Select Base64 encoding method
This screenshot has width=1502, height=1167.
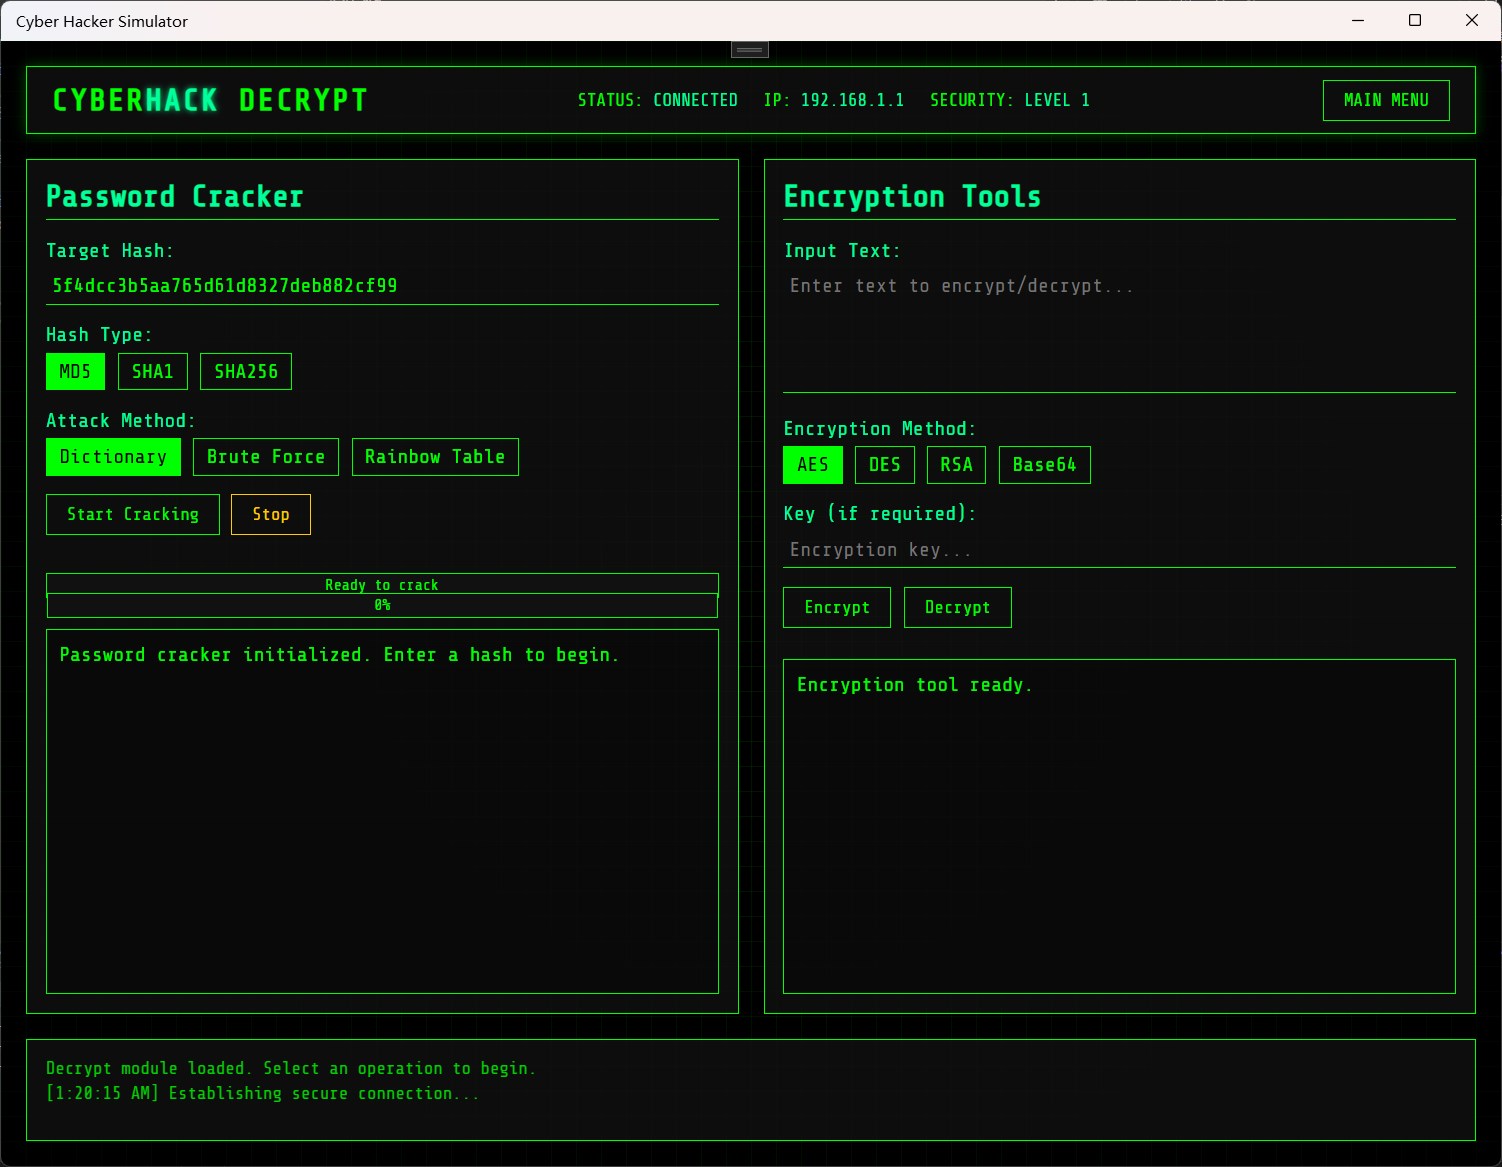[1044, 464]
